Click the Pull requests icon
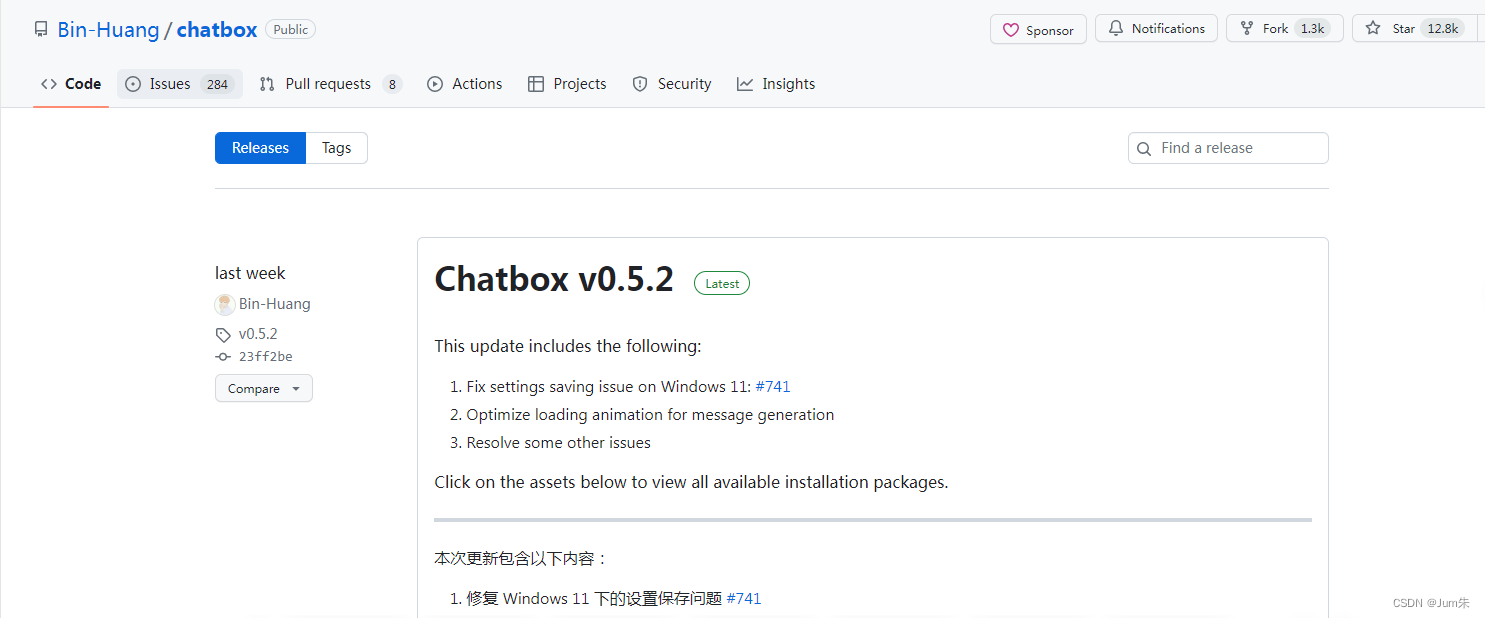1485x618 pixels. pyautogui.click(x=267, y=84)
